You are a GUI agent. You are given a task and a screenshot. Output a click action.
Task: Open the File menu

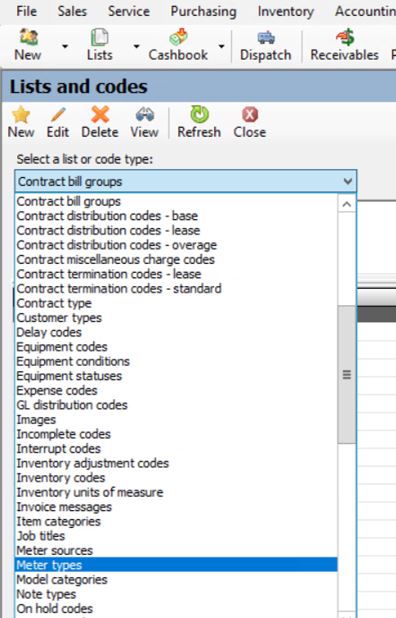[x=27, y=11]
